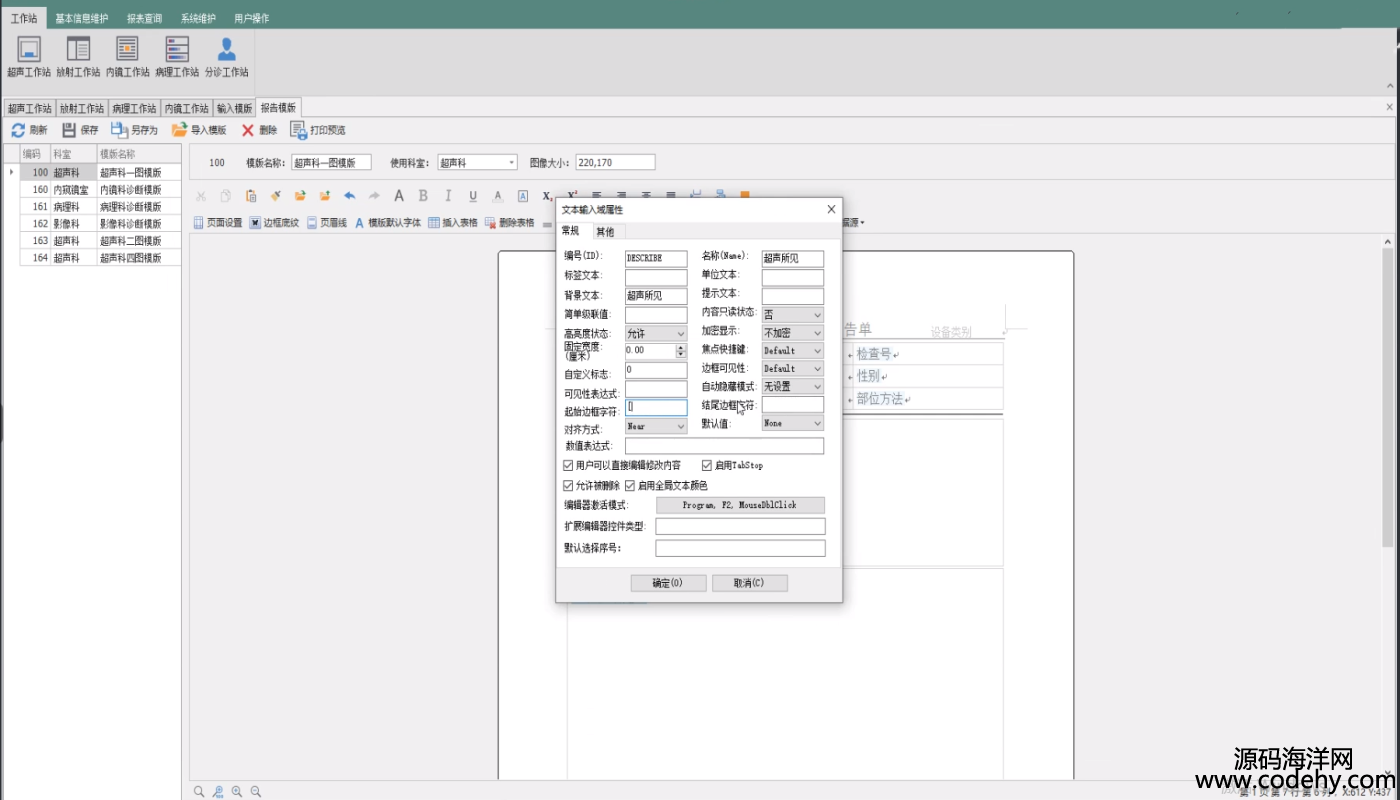Click the 插入表格 insert table icon

point(434,223)
